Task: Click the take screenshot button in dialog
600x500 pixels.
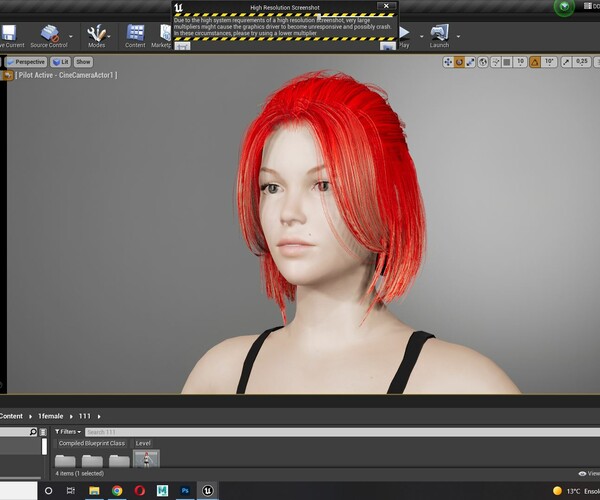Action: (388, 46)
